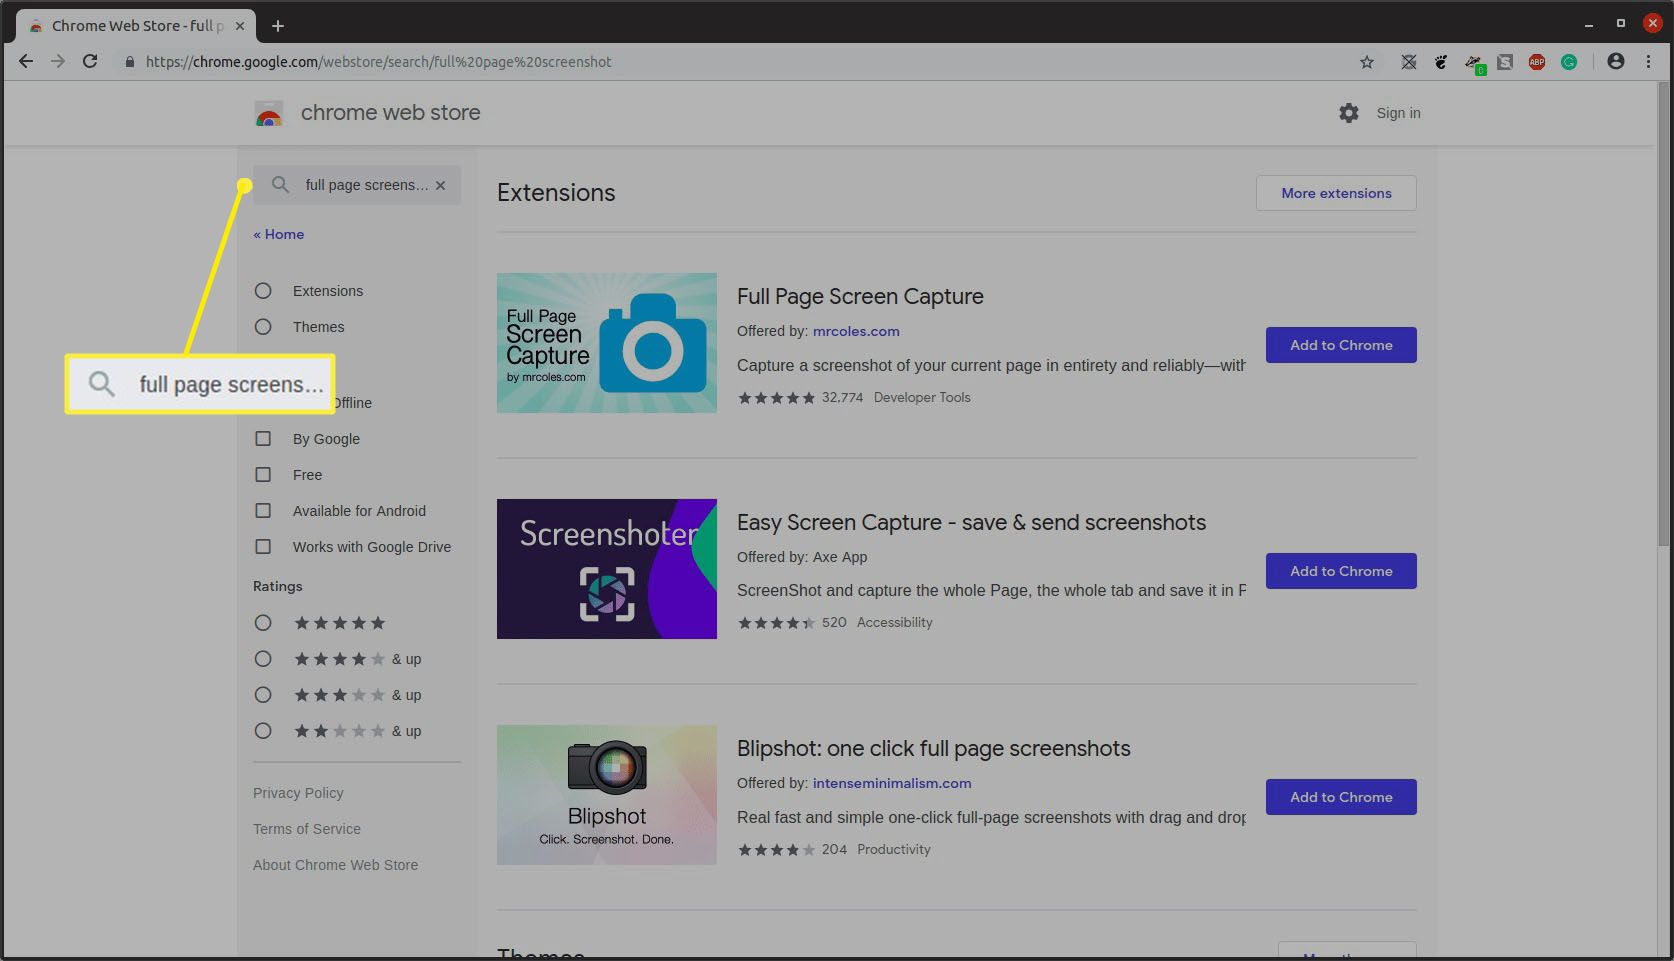Click the Productivity category label
The height and width of the screenshot is (961, 1674).
click(x=894, y=849)
